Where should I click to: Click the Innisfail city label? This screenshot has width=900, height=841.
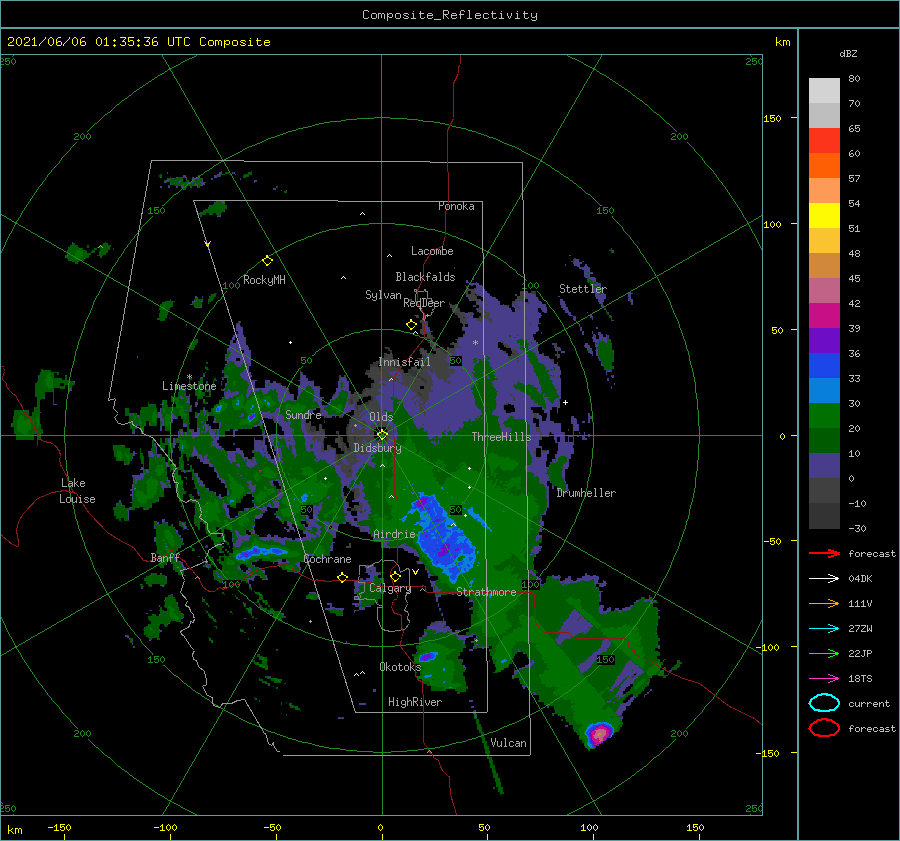click(x=404, y=362)
